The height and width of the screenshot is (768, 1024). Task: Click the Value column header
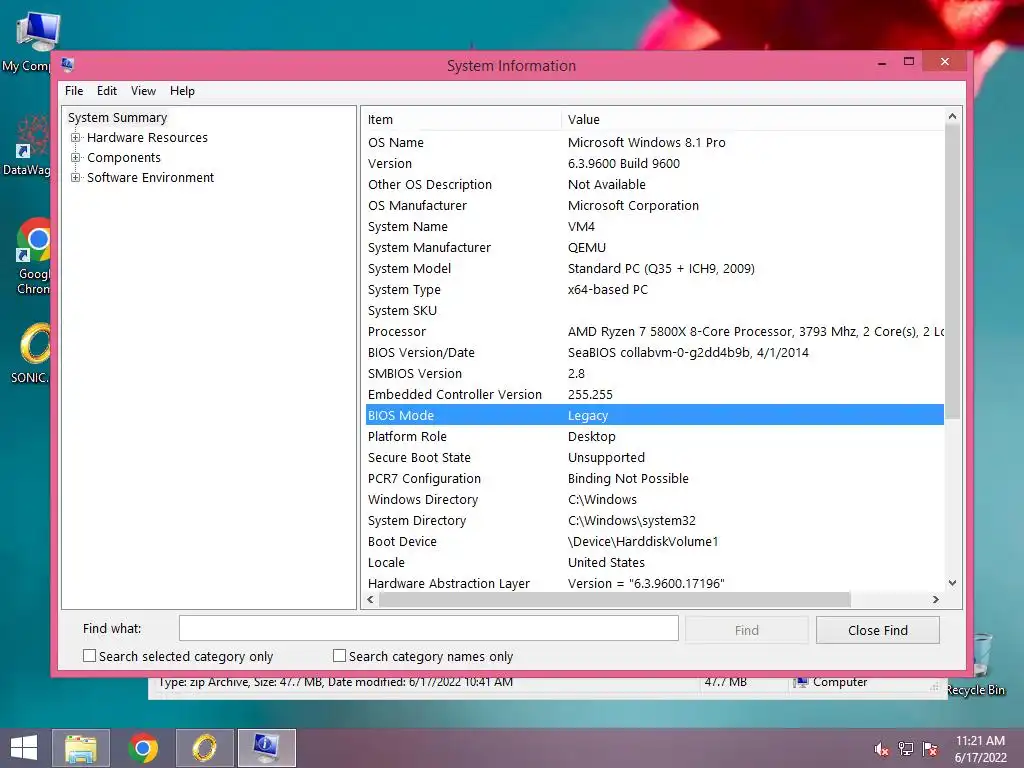752,120
